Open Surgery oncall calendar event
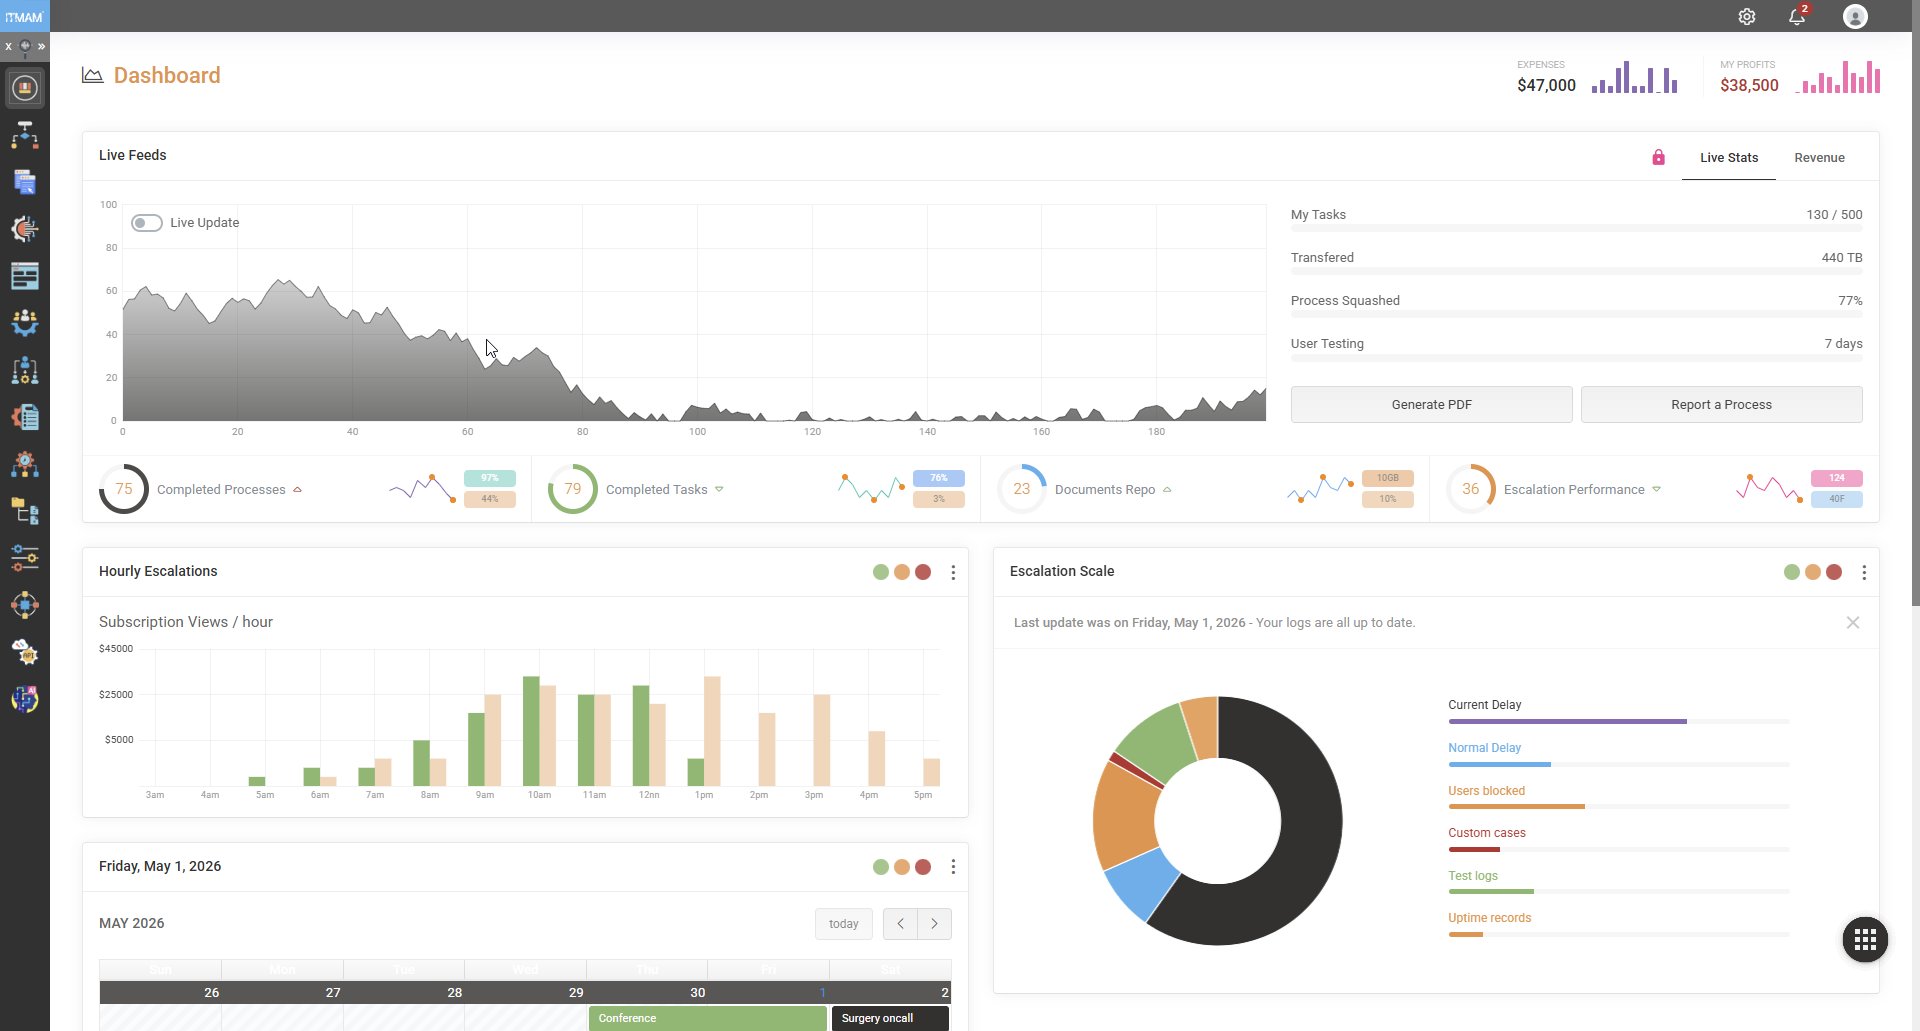This screenshot has height=1031, width=1920. click(x=890, y=1018)
